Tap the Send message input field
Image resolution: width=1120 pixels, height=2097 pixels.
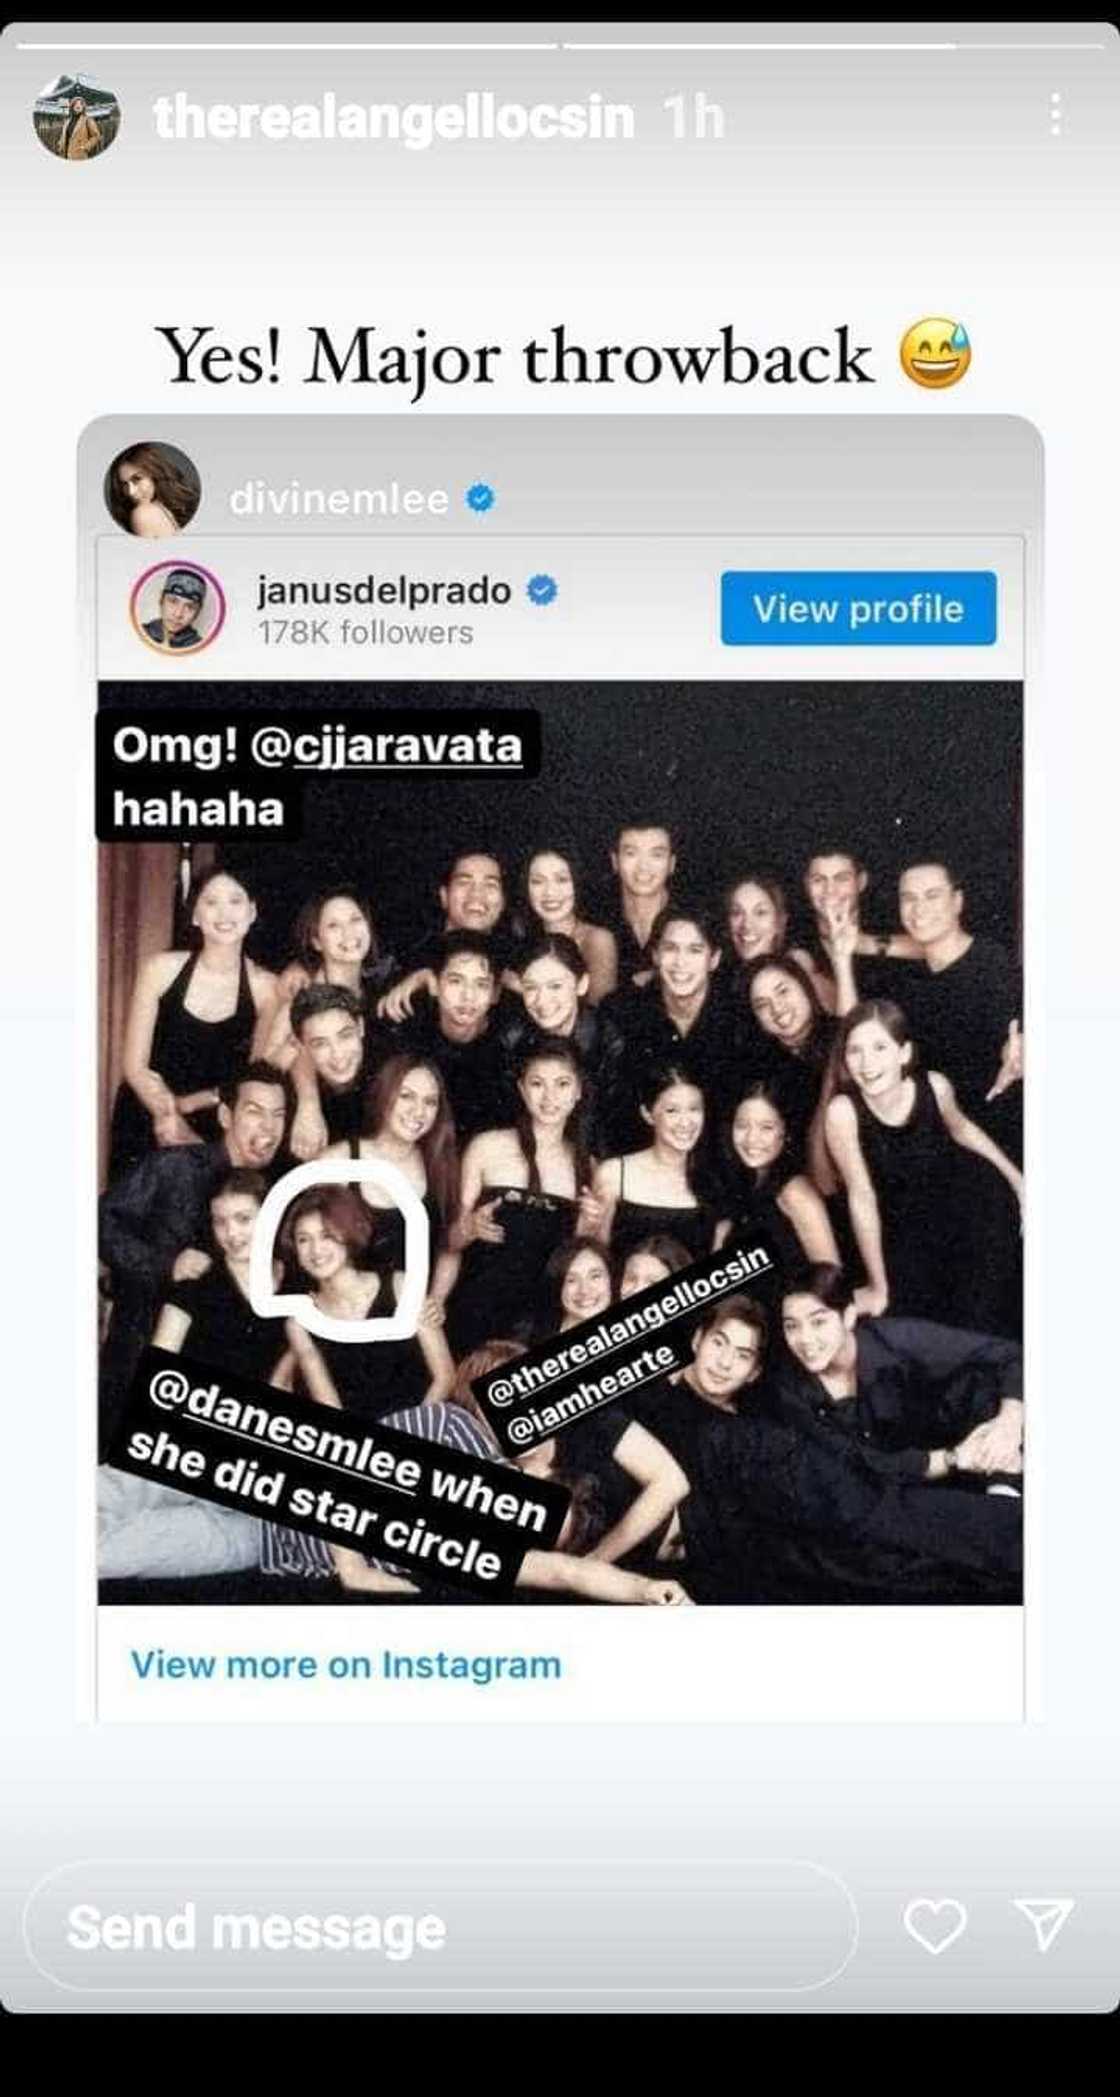[x=440, y=1926]
